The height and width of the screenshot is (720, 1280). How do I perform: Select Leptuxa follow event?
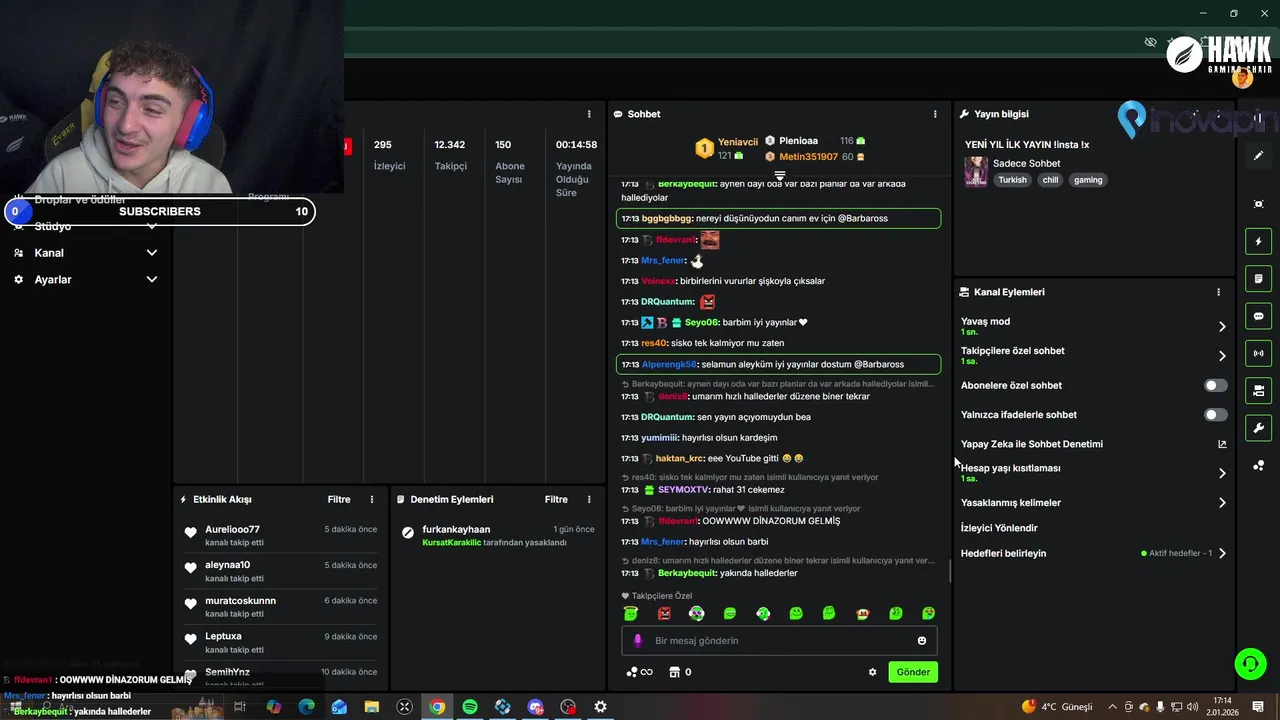[281, 642]
